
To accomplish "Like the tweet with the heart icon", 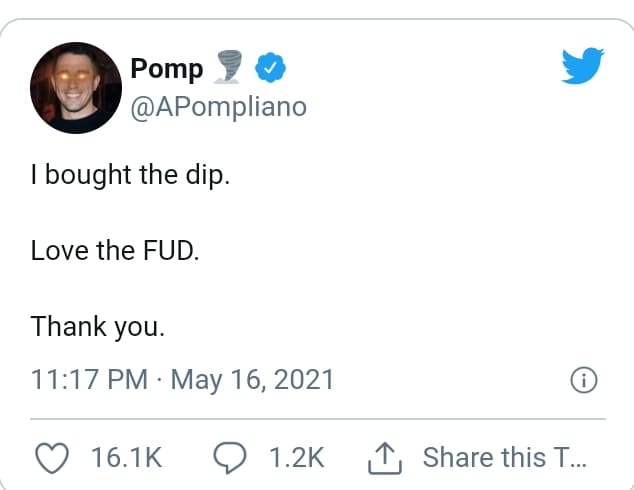I will pyautogui.click(x=52, y=458).
